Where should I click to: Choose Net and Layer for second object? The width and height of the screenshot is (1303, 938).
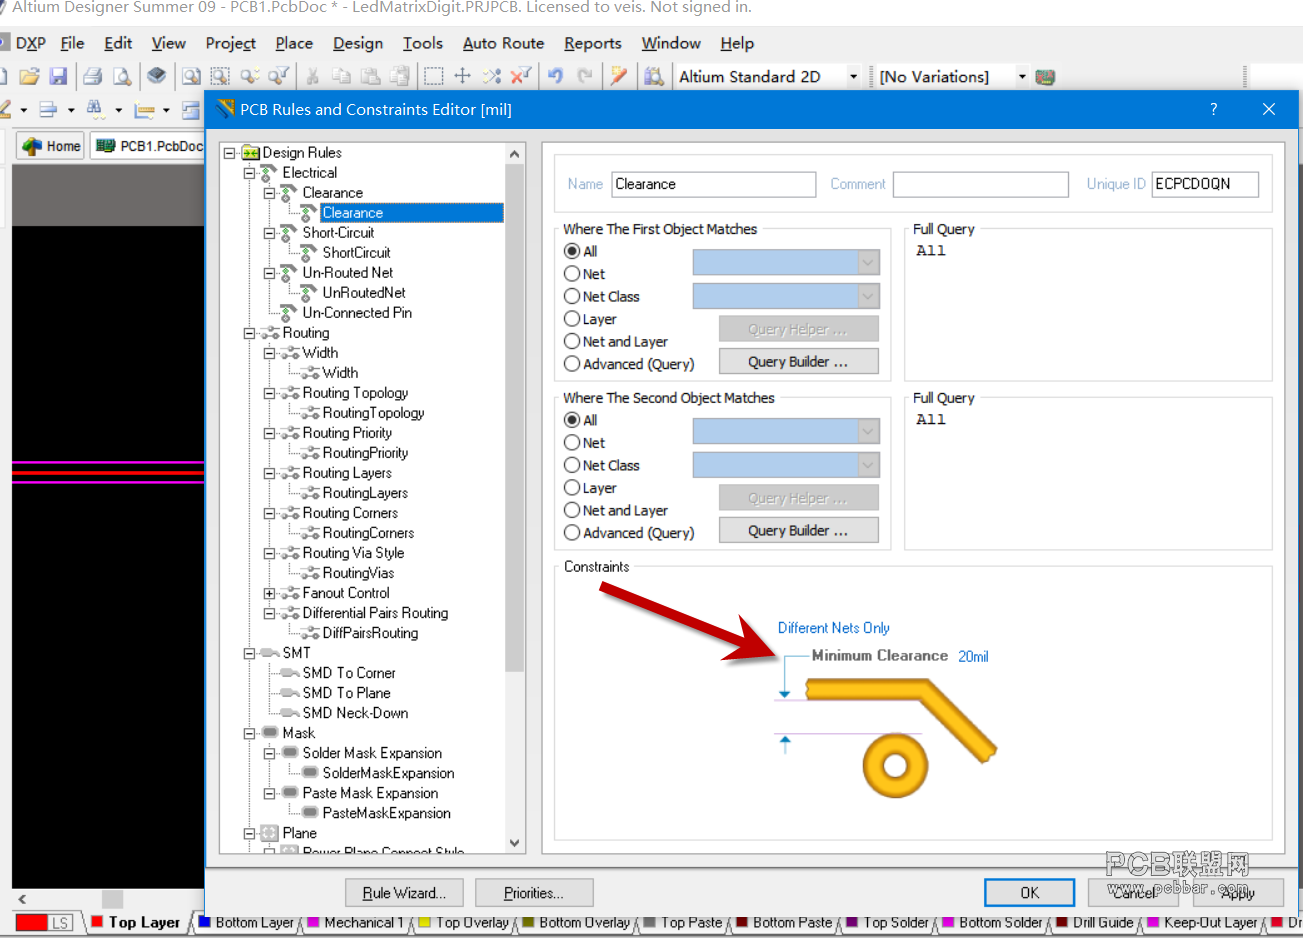pos(572,510)
